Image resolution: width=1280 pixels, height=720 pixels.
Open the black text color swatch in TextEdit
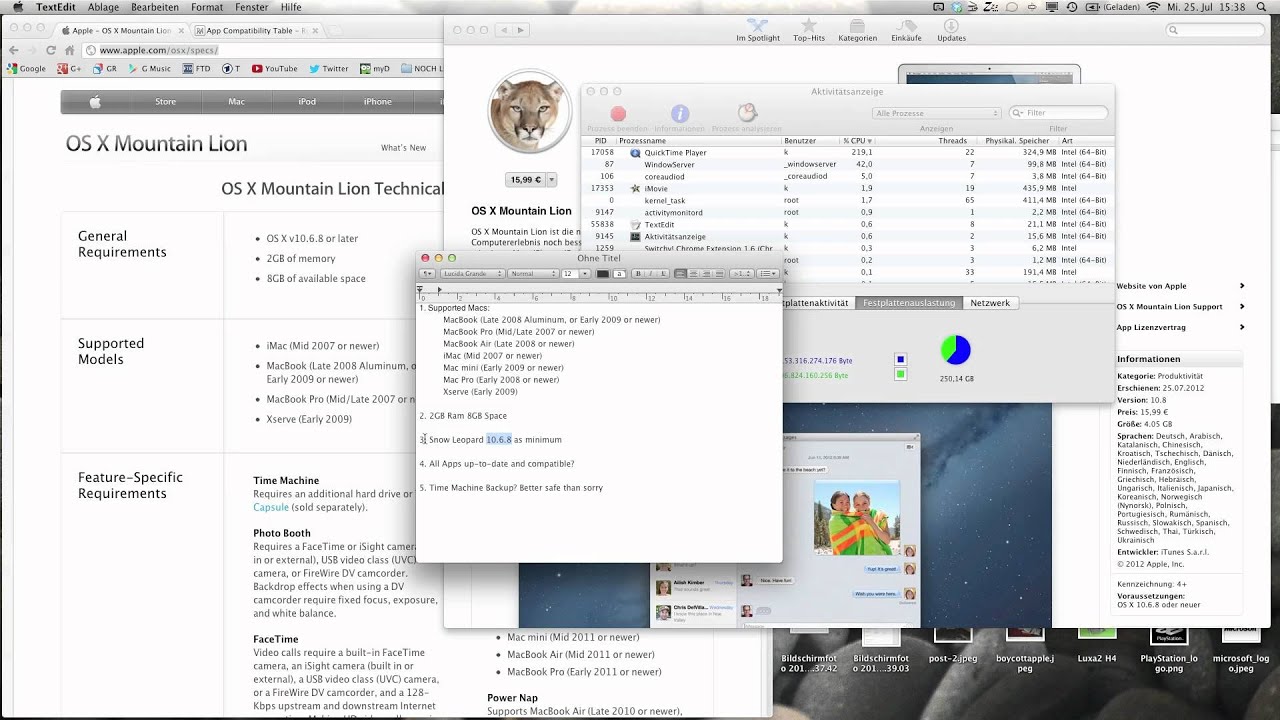pyautogui.click(x=603, y=274)
